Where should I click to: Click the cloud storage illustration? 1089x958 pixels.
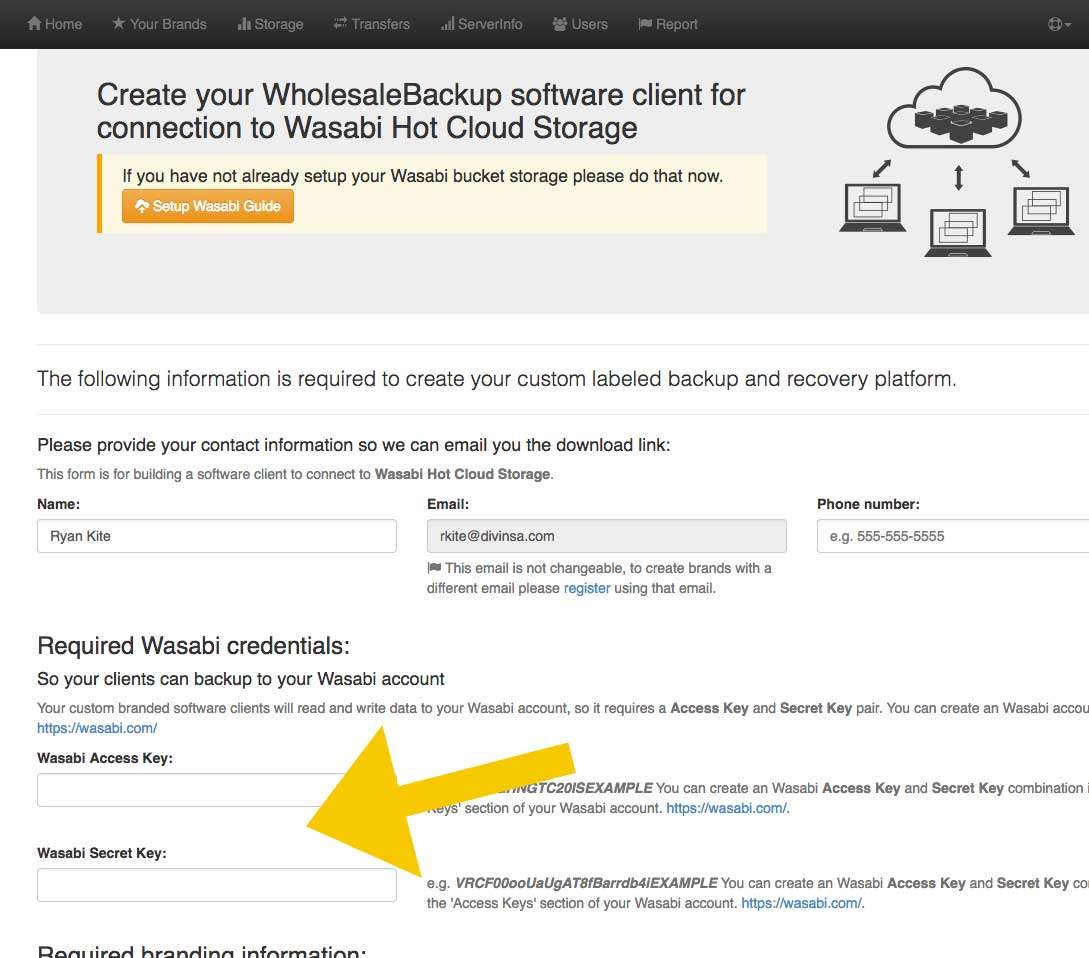click(x=956, y=162)
